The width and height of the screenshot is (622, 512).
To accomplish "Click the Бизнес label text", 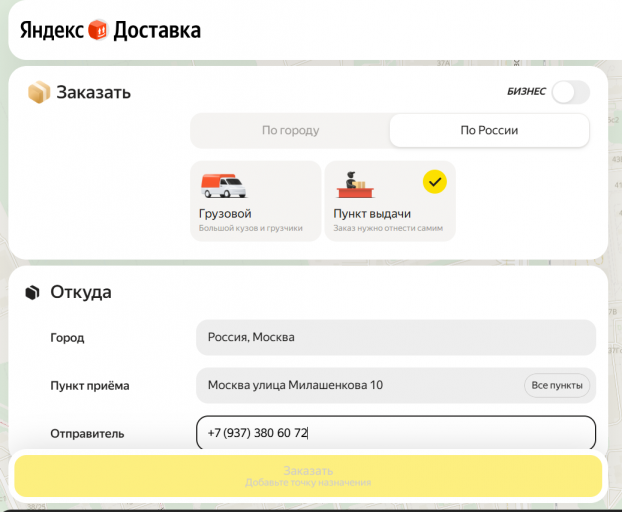I will (x=526, y=92).
